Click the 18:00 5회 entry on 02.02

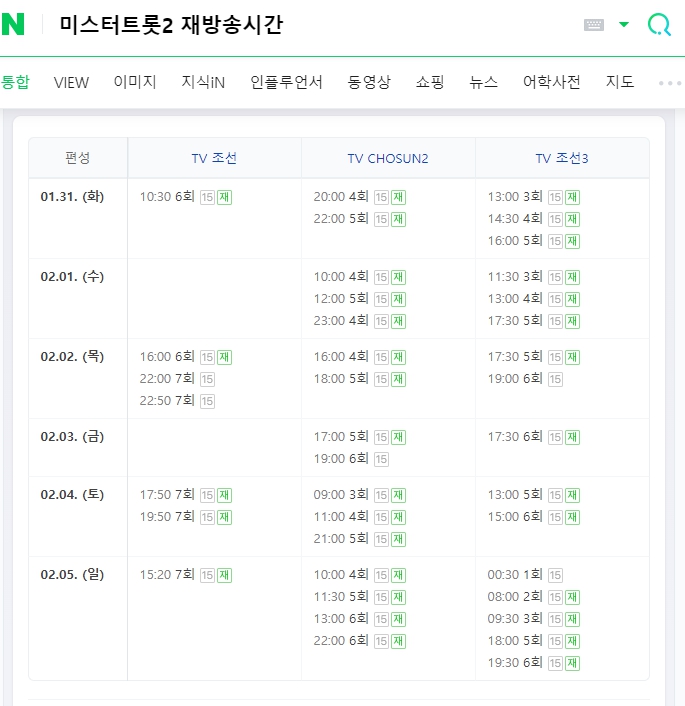(341, 379)
